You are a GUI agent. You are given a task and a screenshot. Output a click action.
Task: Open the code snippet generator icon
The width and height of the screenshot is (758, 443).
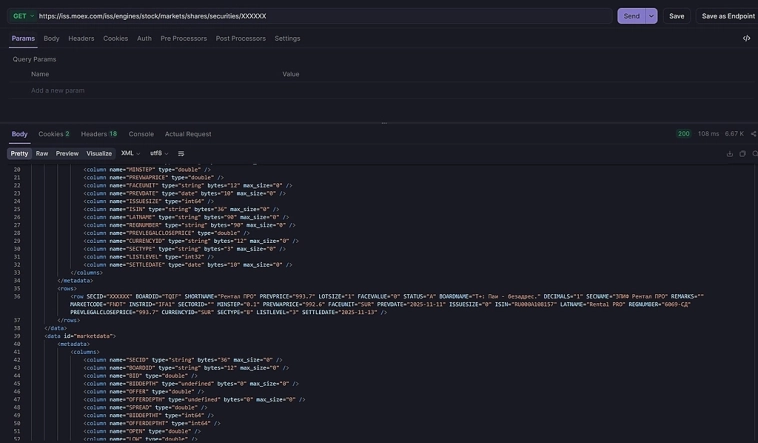746,38
